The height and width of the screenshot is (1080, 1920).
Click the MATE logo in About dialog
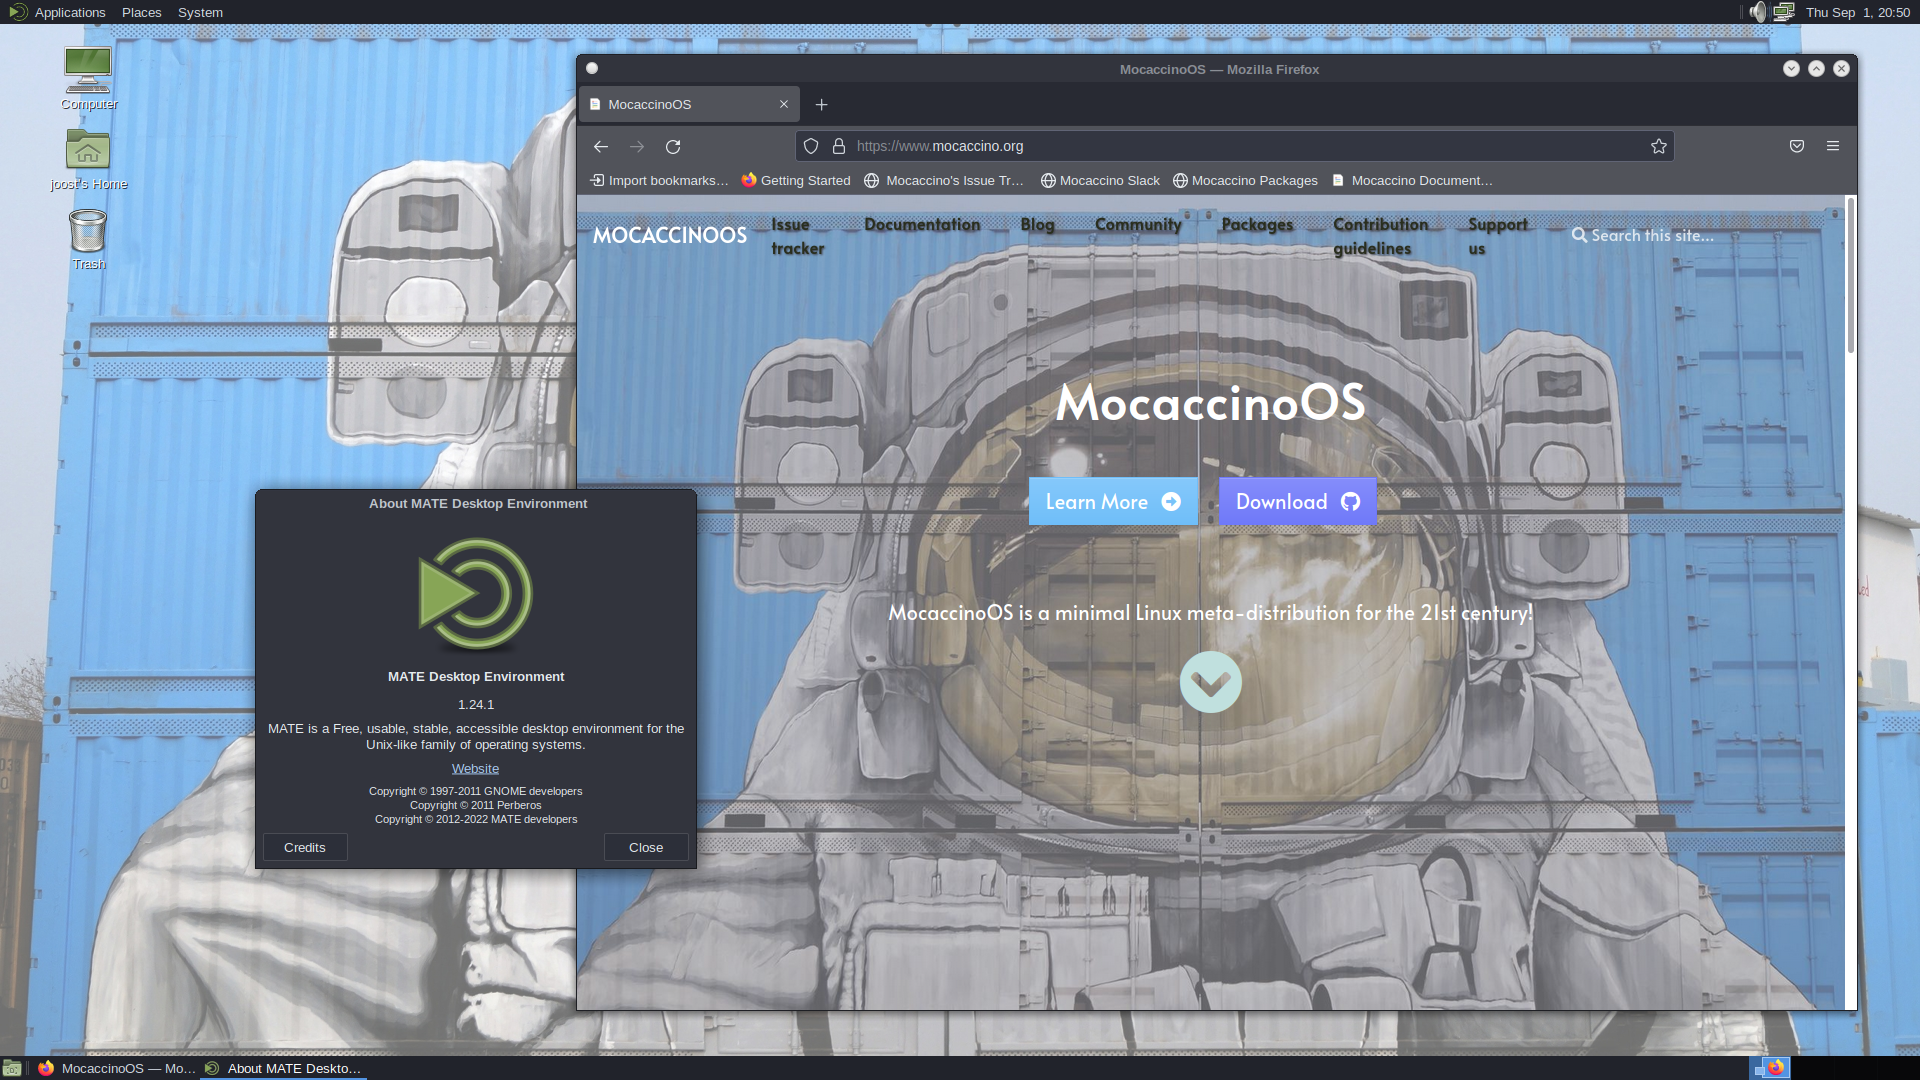click(x=476, y=594)
